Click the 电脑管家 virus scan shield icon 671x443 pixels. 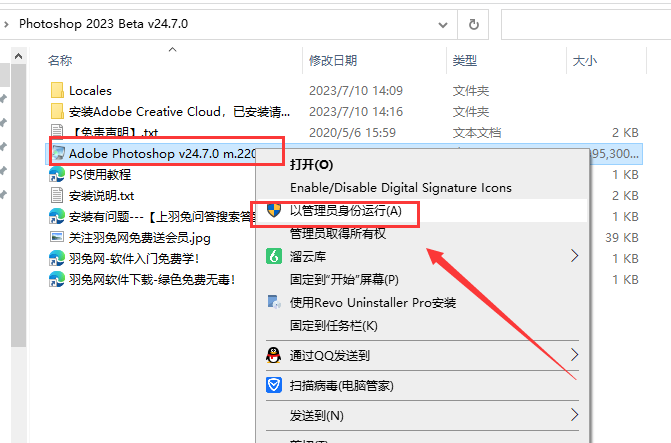(x=274, y=385)
